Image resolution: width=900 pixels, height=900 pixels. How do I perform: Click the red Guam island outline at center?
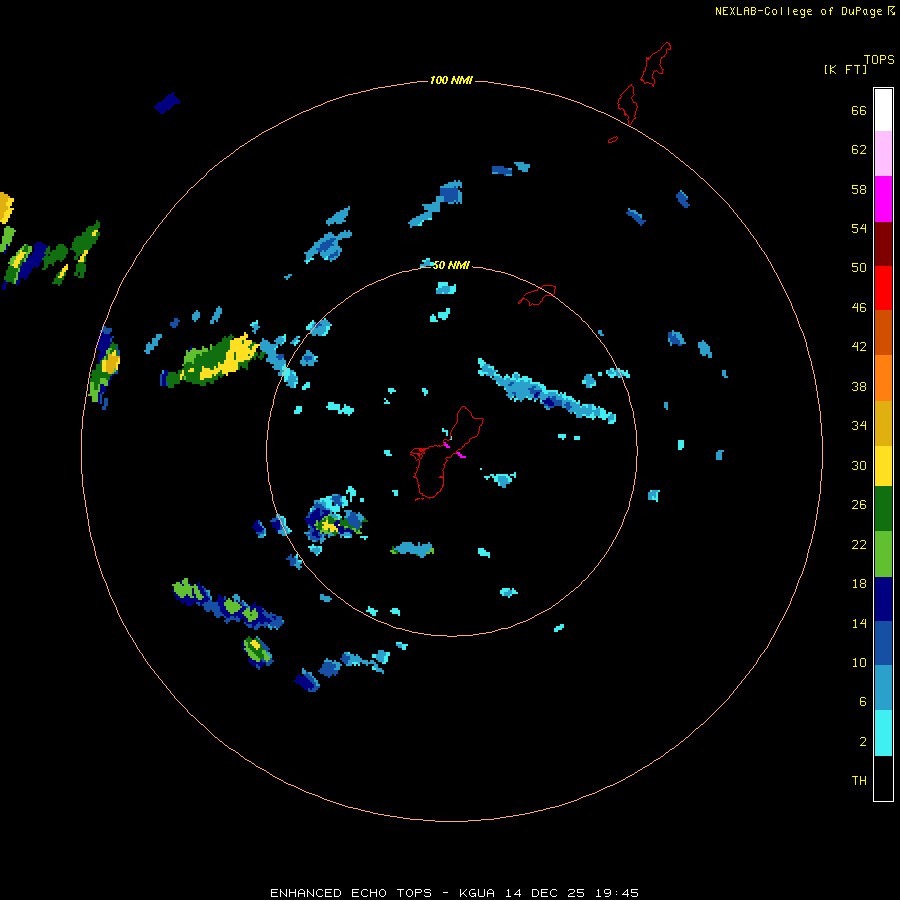tap(447, 453)
